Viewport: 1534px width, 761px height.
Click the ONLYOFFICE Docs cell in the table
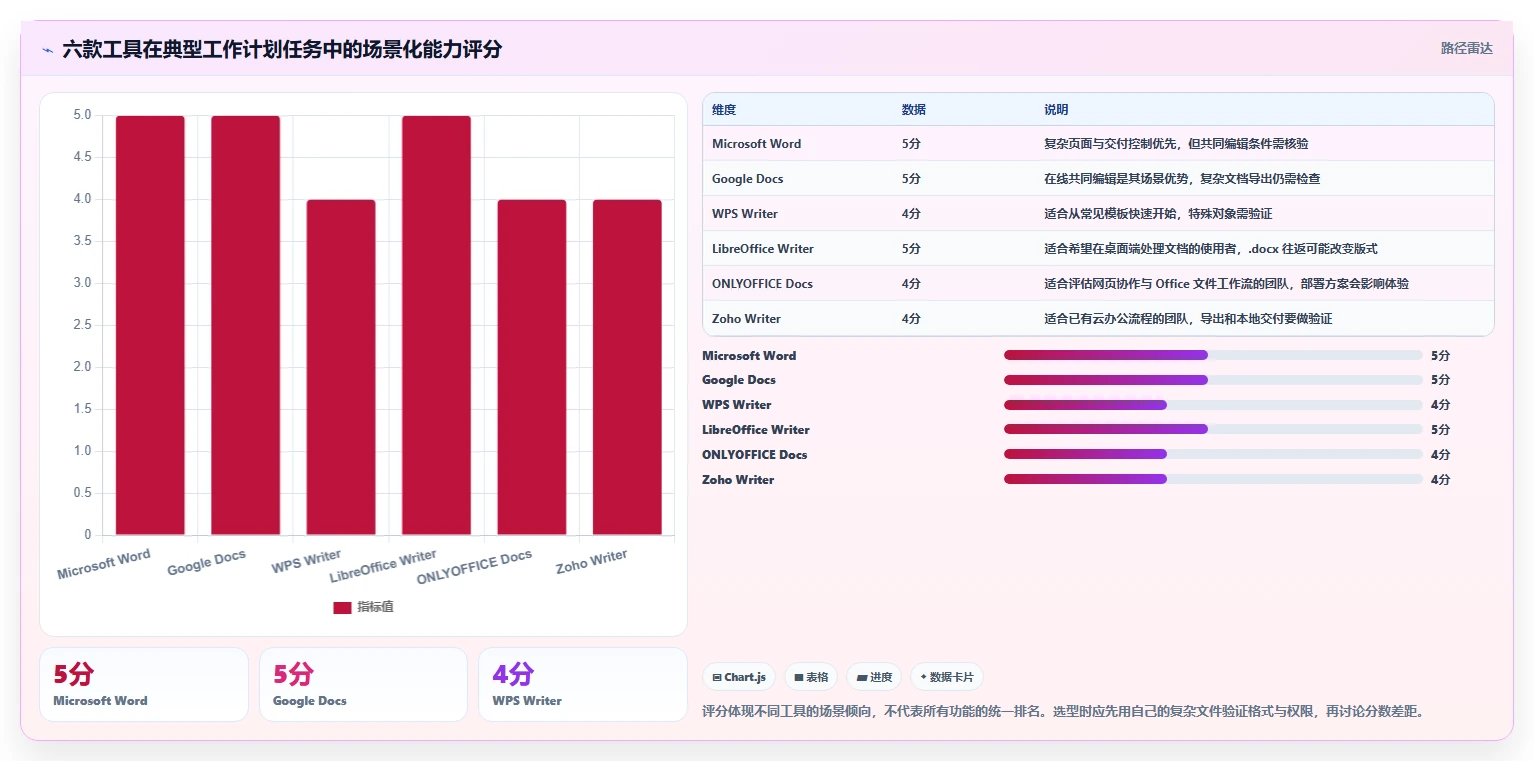pos(763,284)
